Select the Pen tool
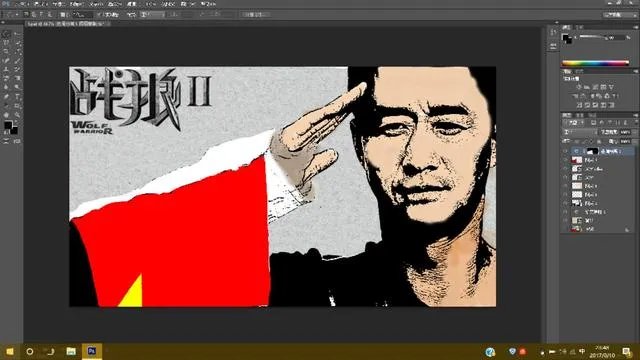 (x=6, y=96)
